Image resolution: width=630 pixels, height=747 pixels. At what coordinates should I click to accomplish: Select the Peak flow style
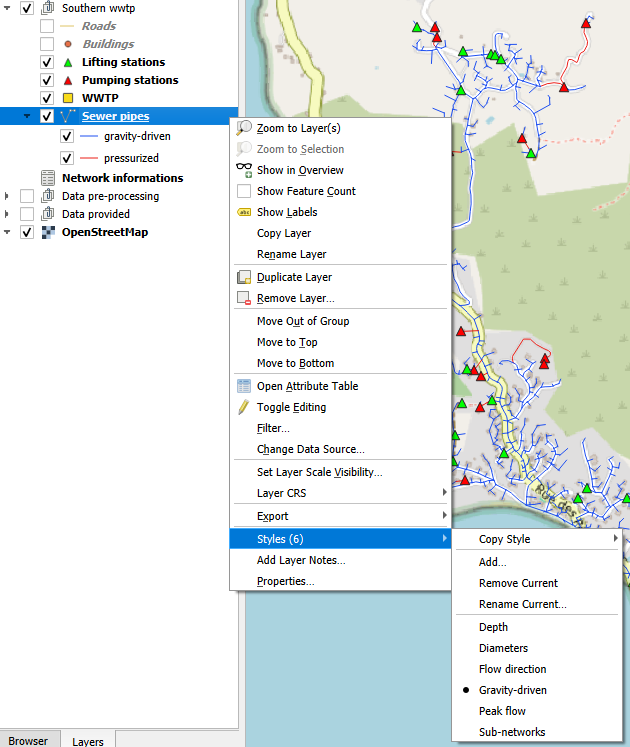click(502, 711)
